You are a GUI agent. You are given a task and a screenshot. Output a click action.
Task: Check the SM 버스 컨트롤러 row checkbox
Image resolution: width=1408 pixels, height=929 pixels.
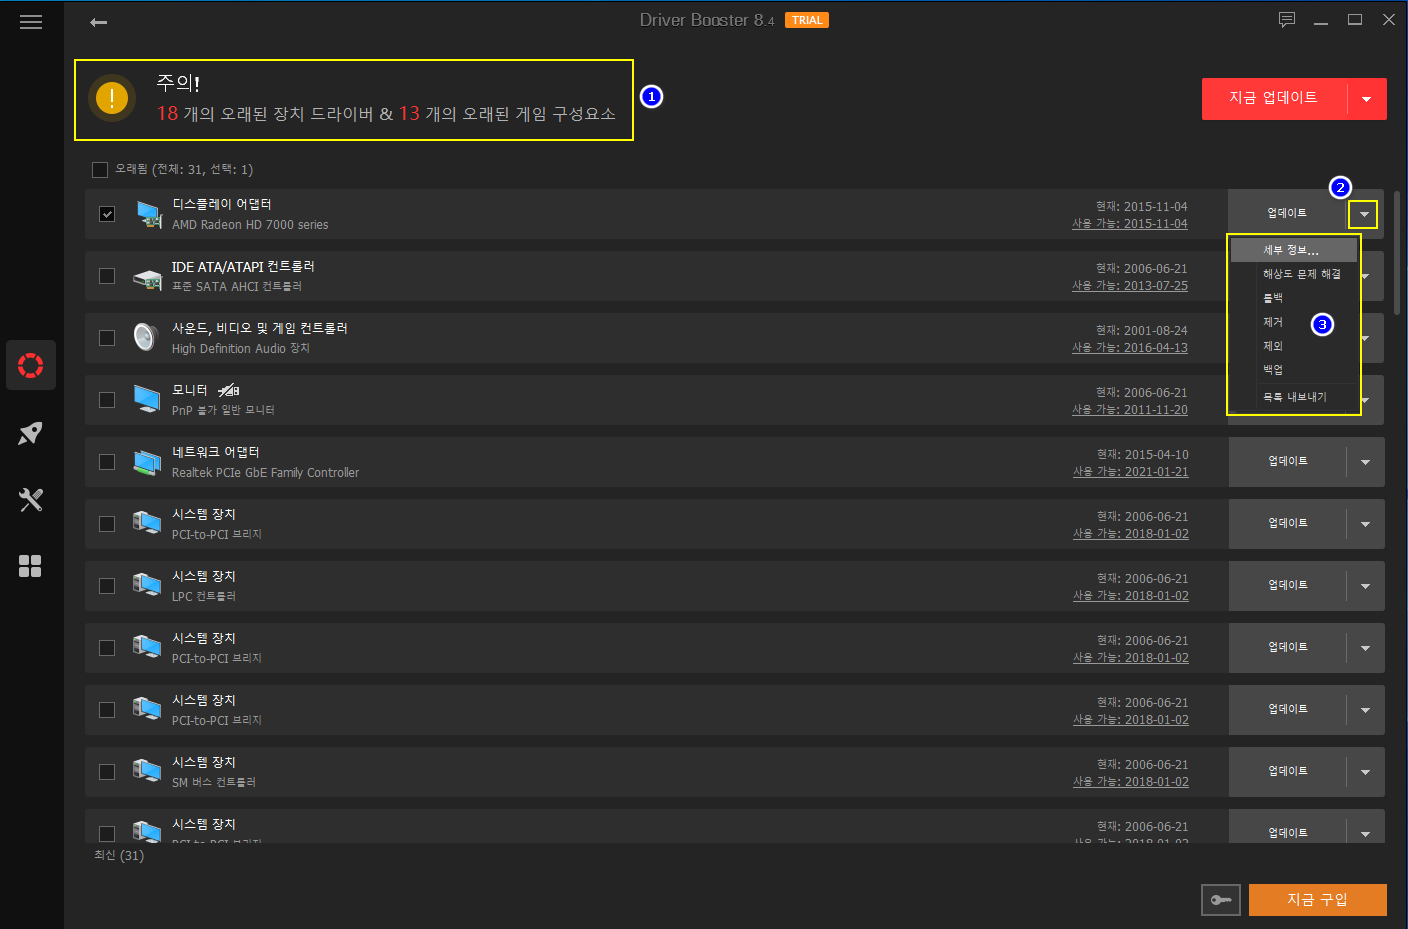107,772
